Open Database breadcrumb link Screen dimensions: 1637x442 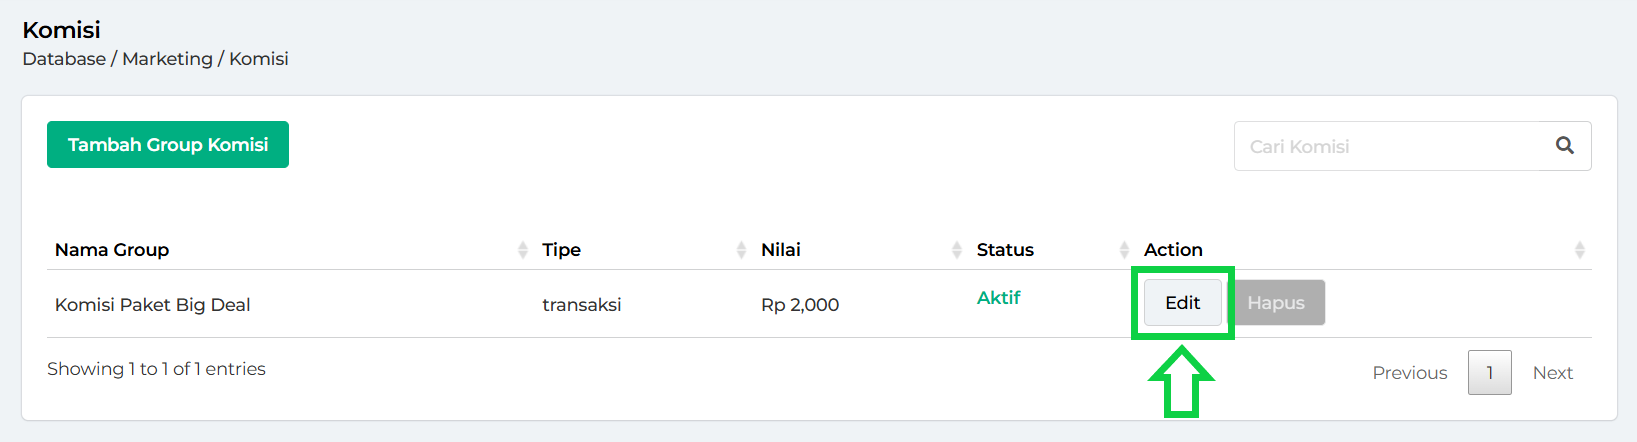click(64, 59)
